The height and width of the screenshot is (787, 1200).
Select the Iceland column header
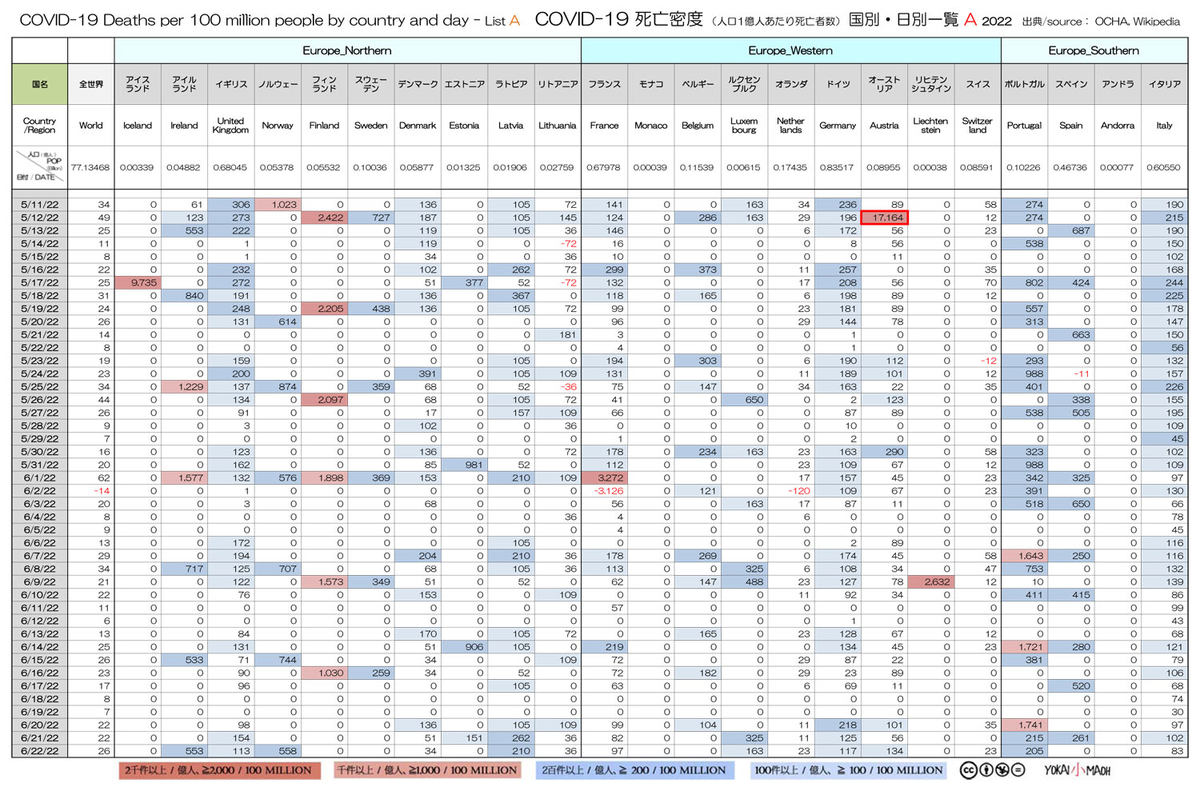coord(137,127)
